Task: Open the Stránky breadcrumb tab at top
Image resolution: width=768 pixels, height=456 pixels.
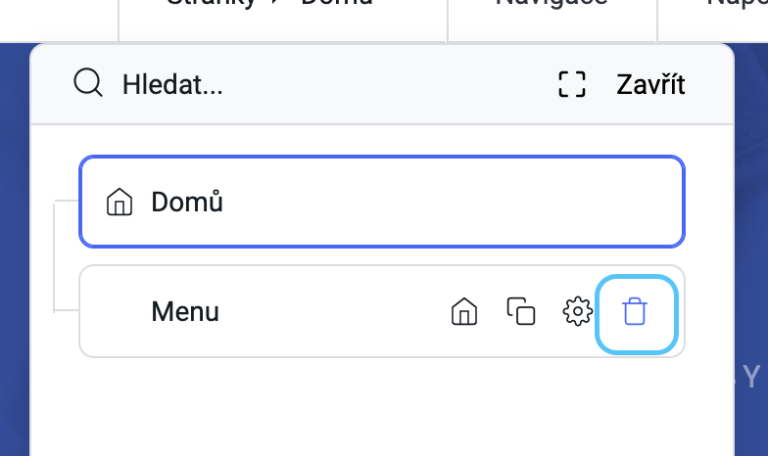Action: pos(211,4)
